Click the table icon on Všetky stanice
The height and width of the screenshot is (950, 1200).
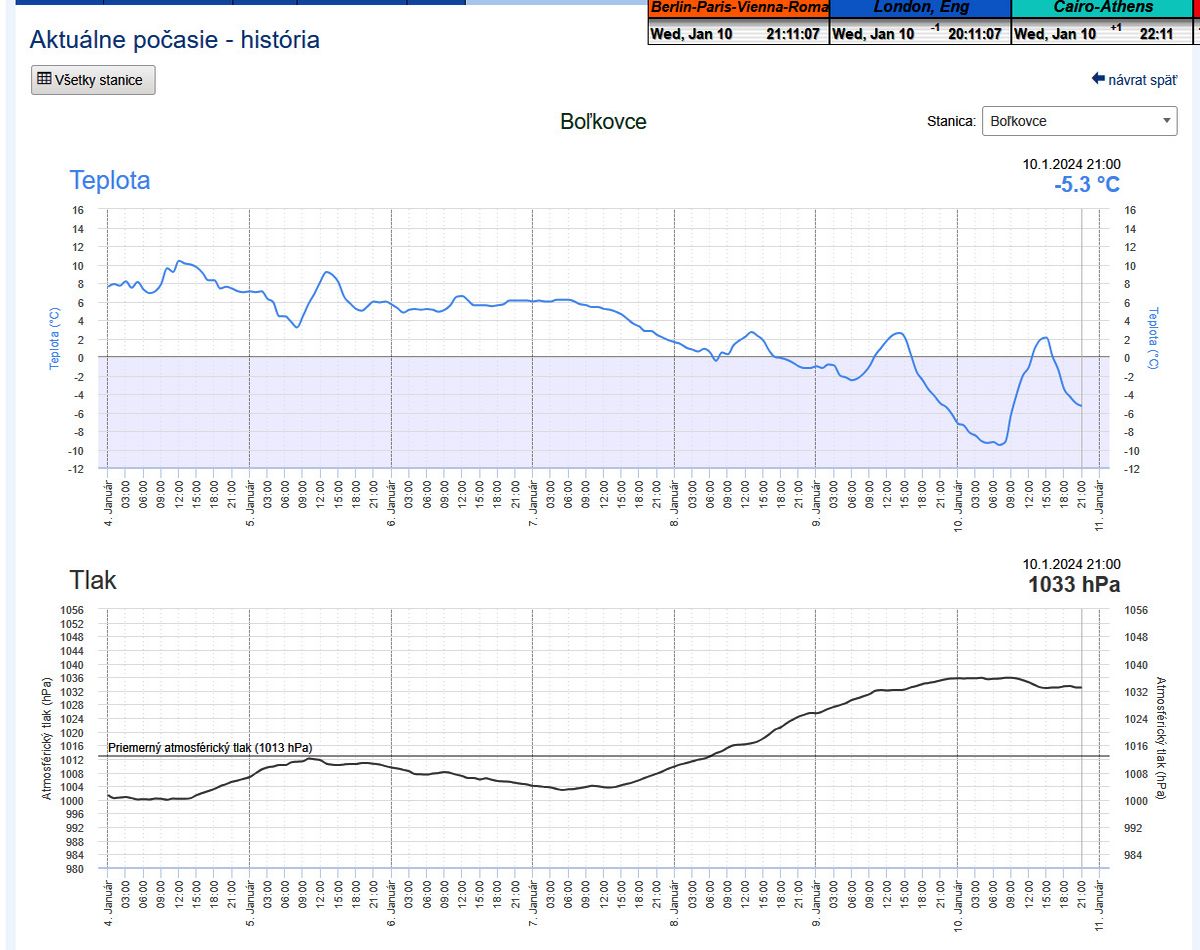44,79
